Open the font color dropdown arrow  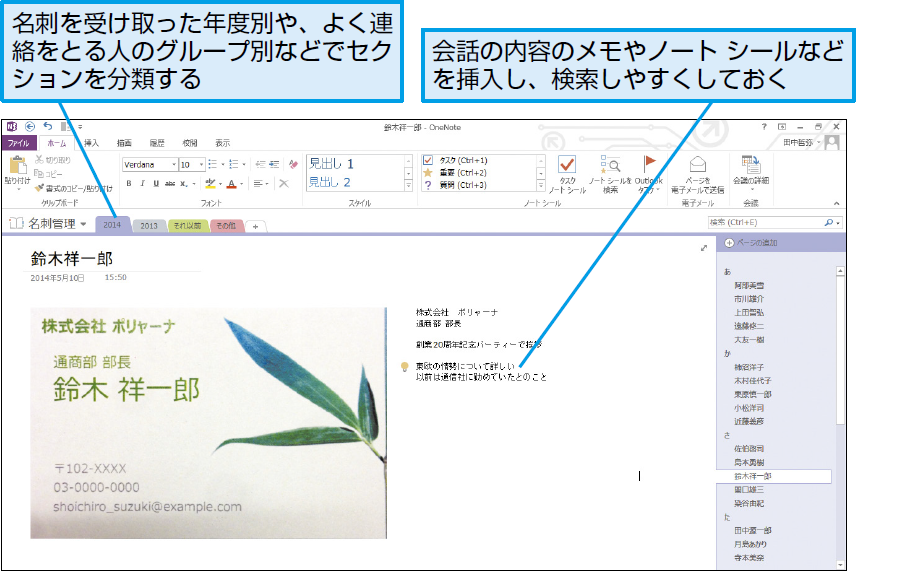point(242,184)
